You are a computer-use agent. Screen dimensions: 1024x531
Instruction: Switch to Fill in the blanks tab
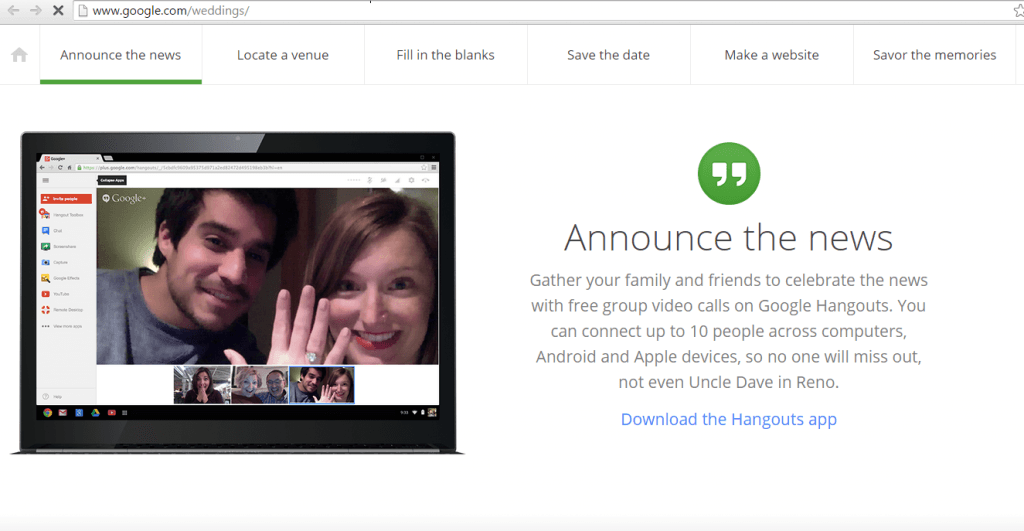[x=445, y=55]
